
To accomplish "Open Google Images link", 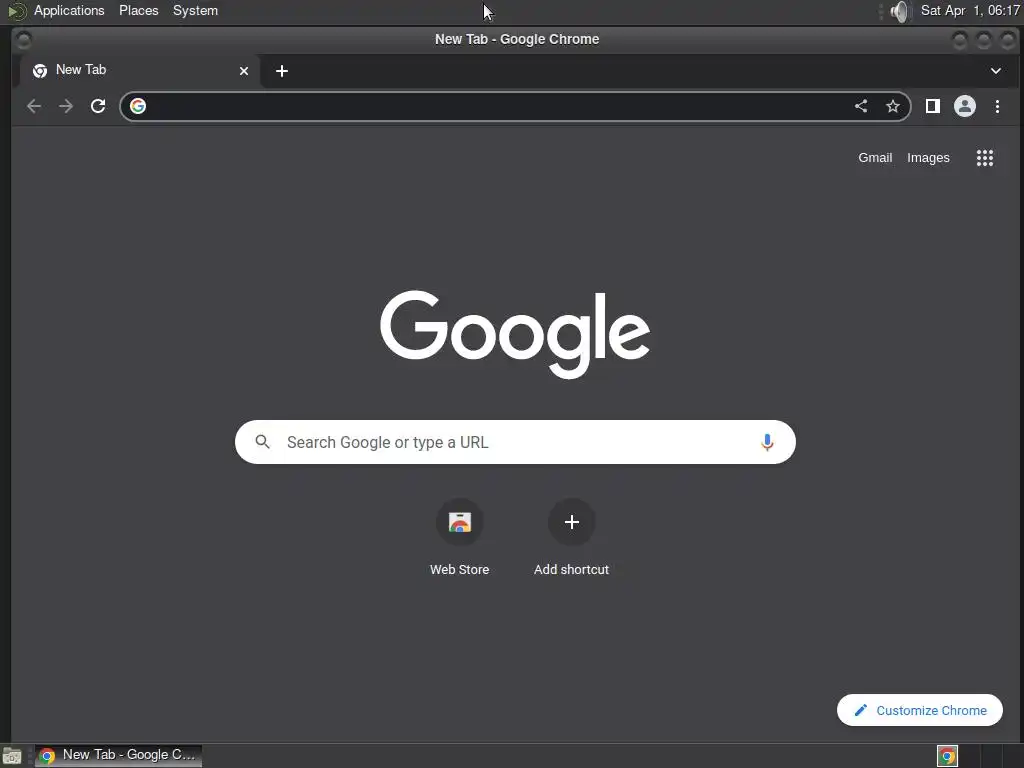I will (928, 158).
